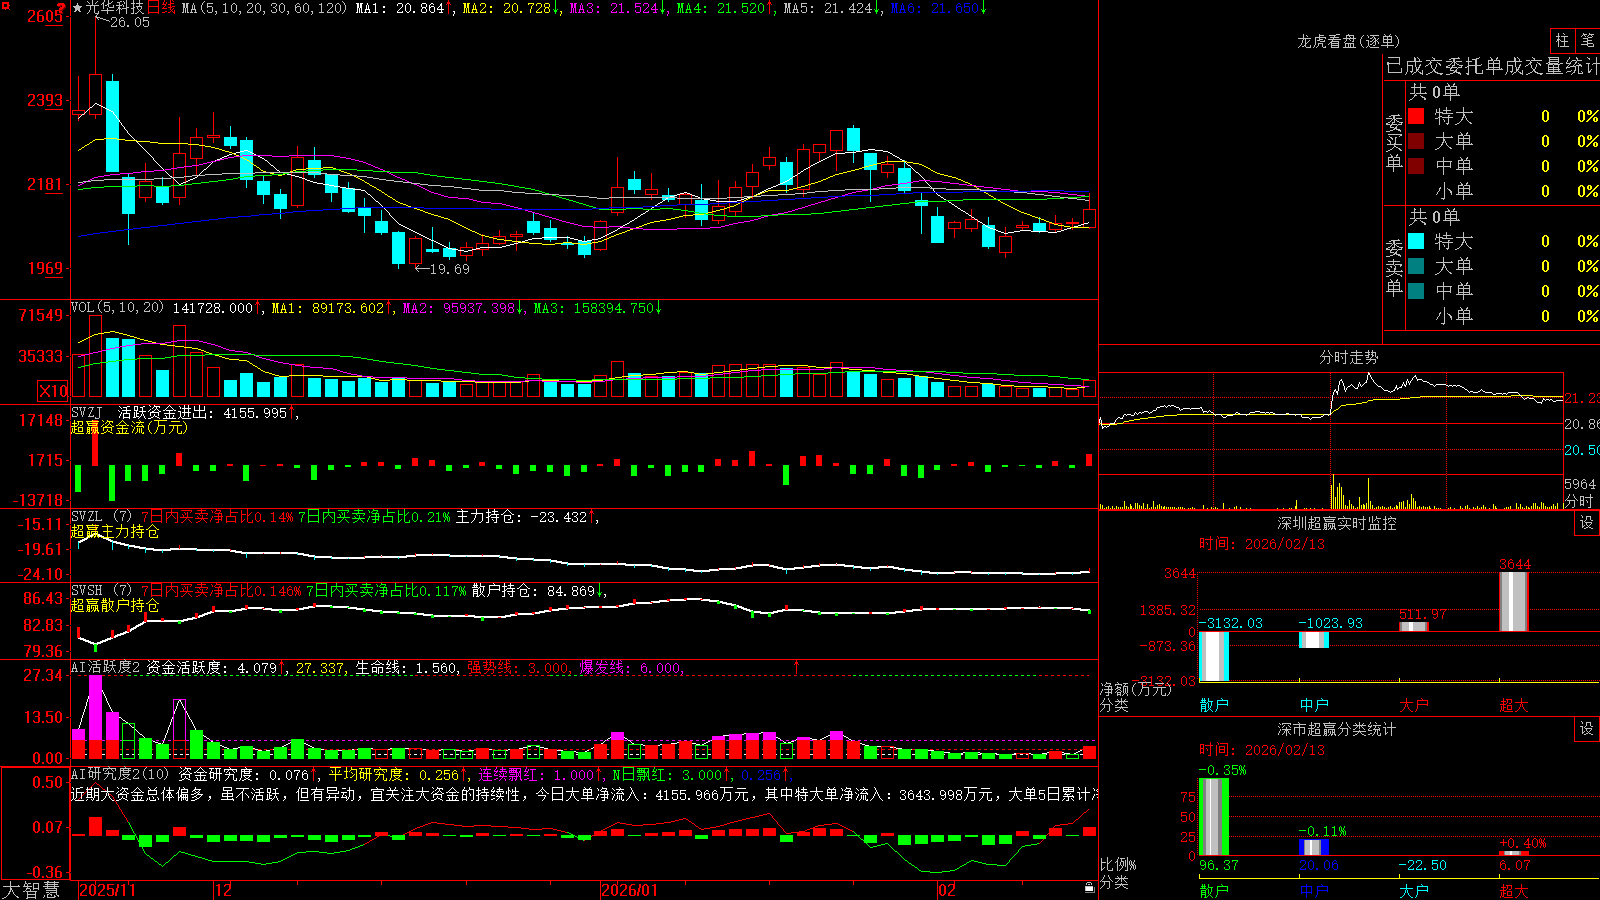The height and width of the screenshot is (900, 1600).
Task: Click the 大智慧 logo button at bottom-left
Action: (x=31, y=890)
